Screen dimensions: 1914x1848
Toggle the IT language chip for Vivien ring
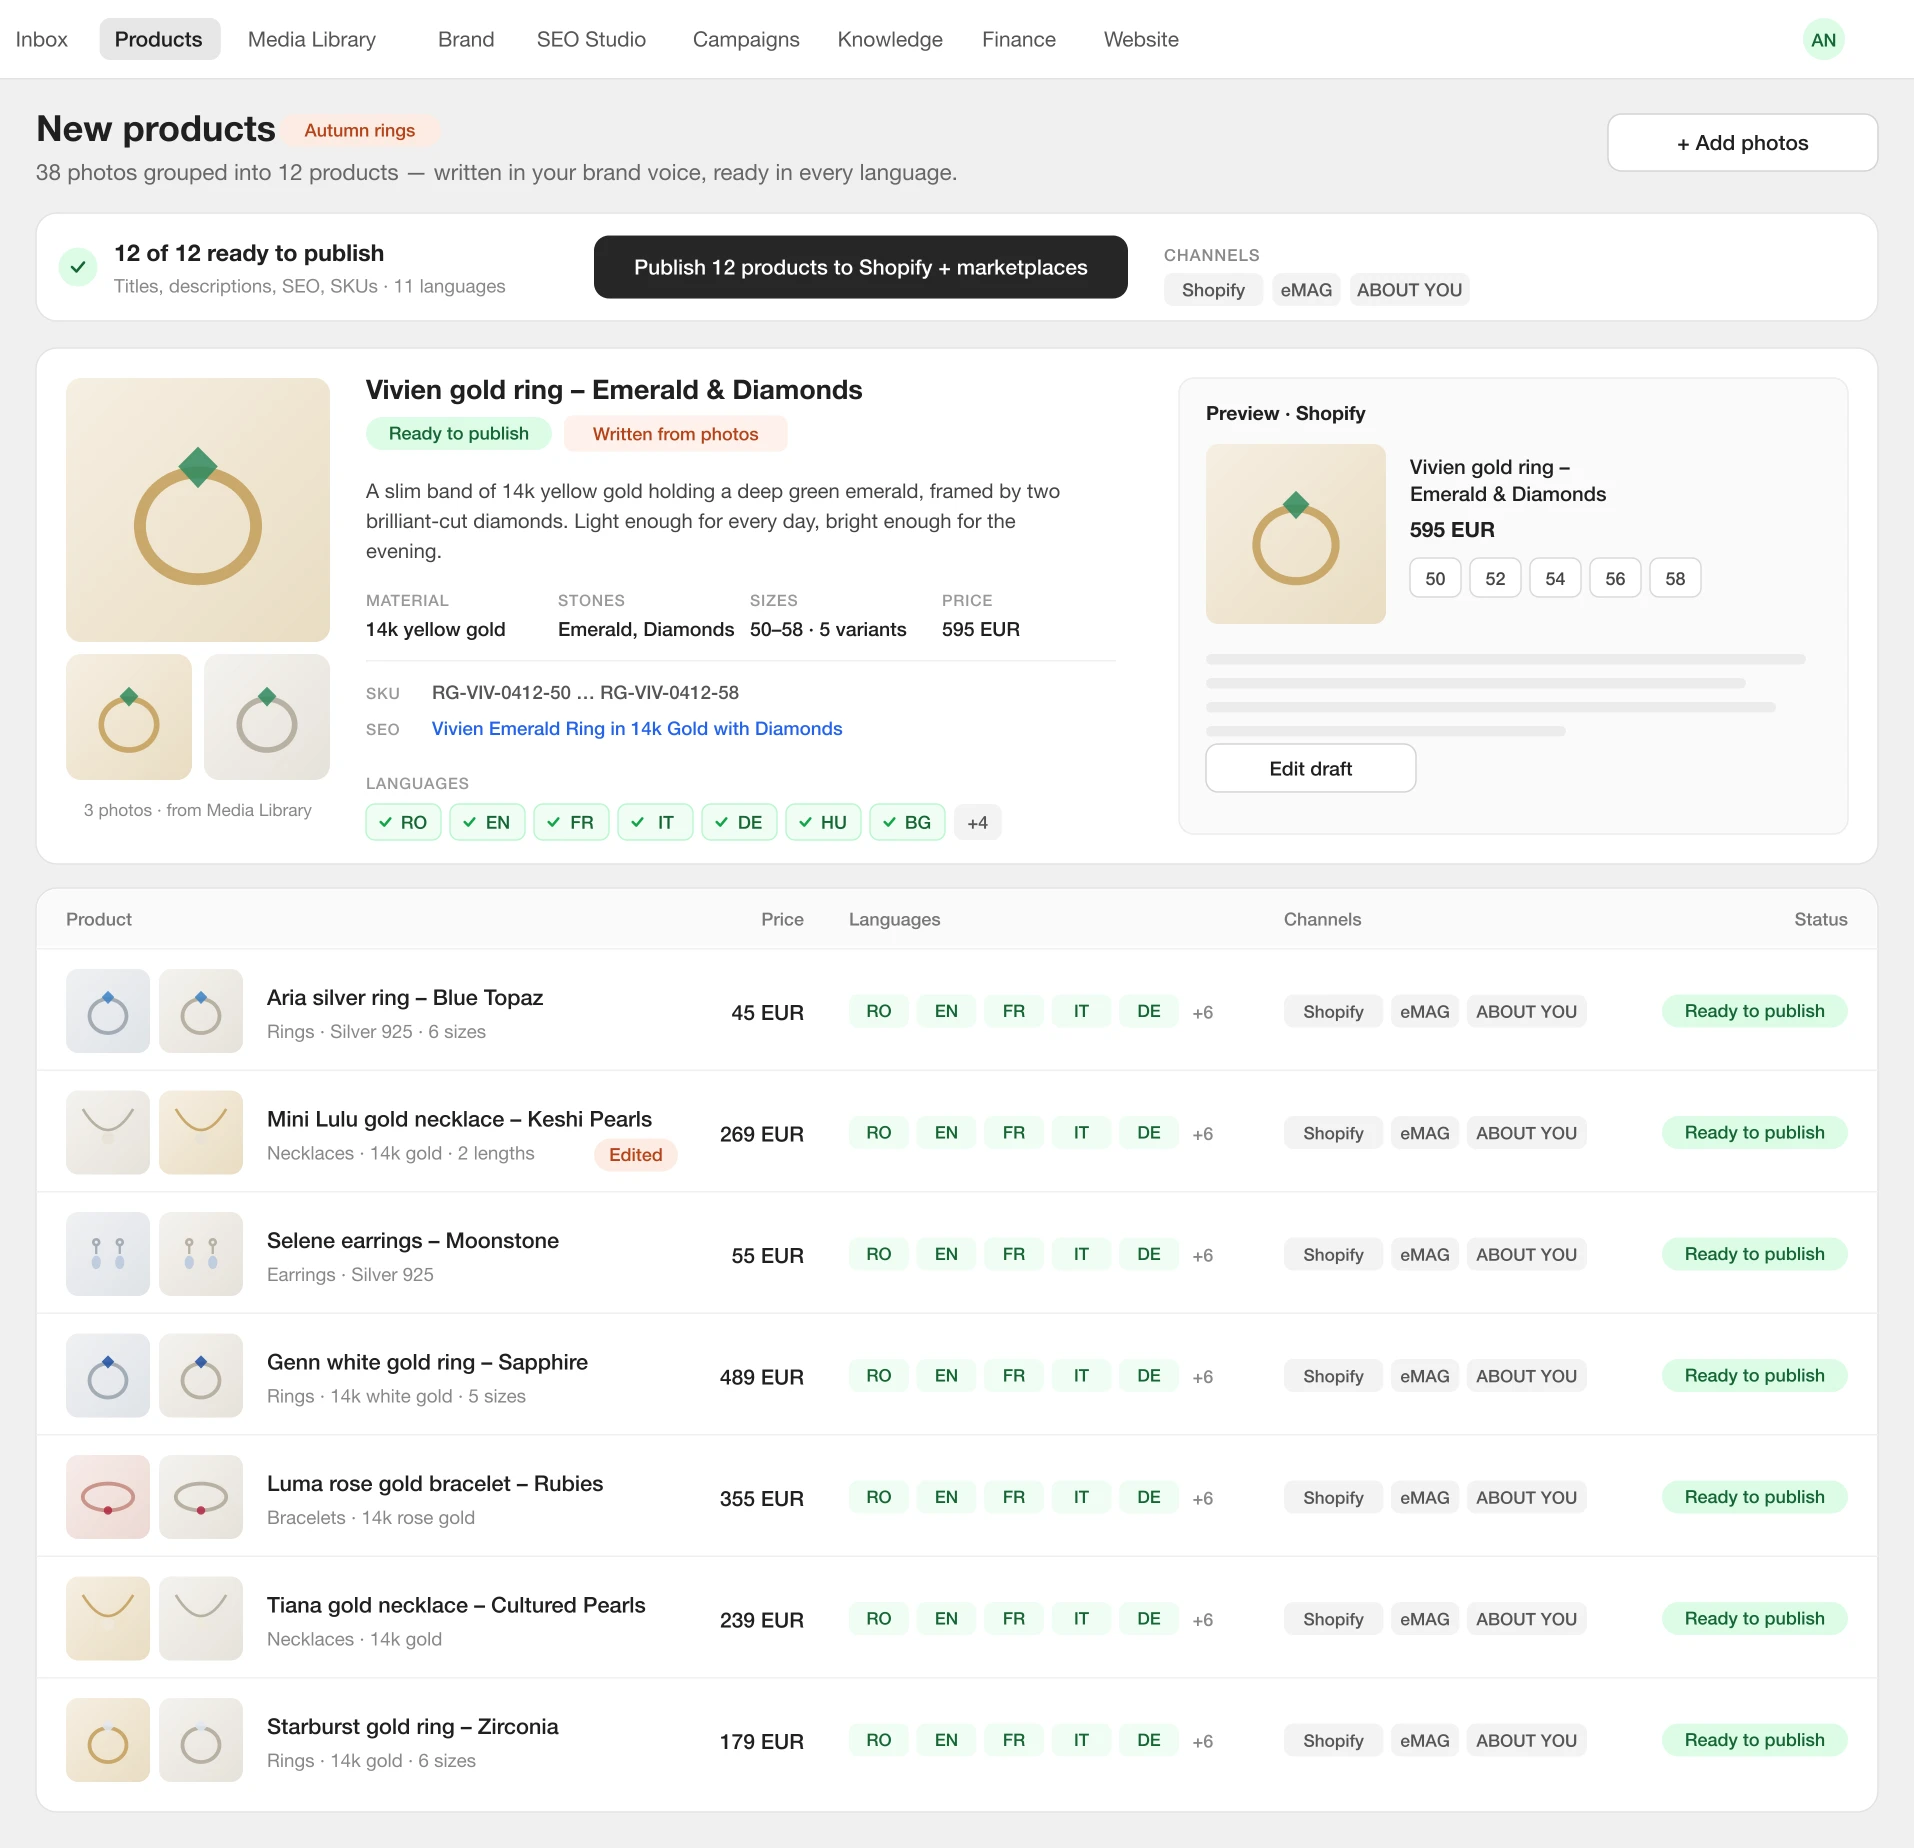click(x=656, y=822)
